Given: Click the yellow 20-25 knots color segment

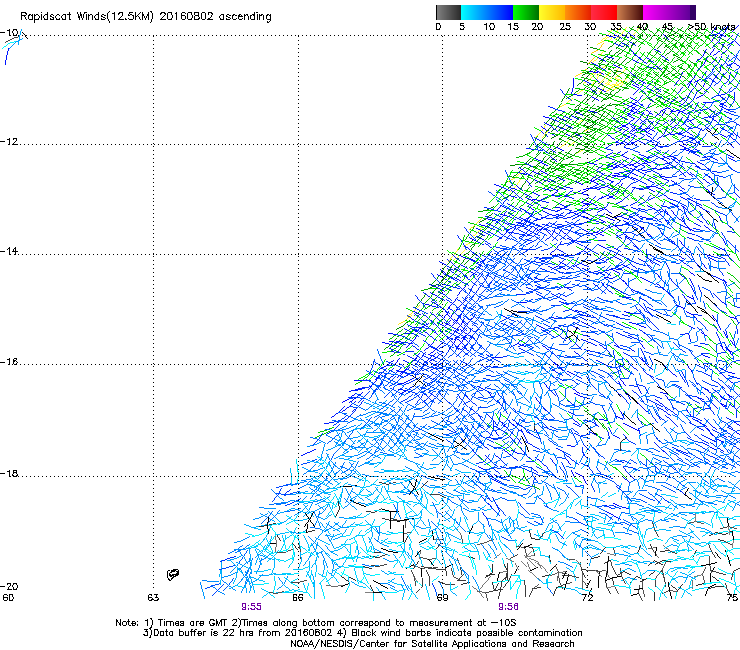Looking at the screenshot, I should (552, 12).
